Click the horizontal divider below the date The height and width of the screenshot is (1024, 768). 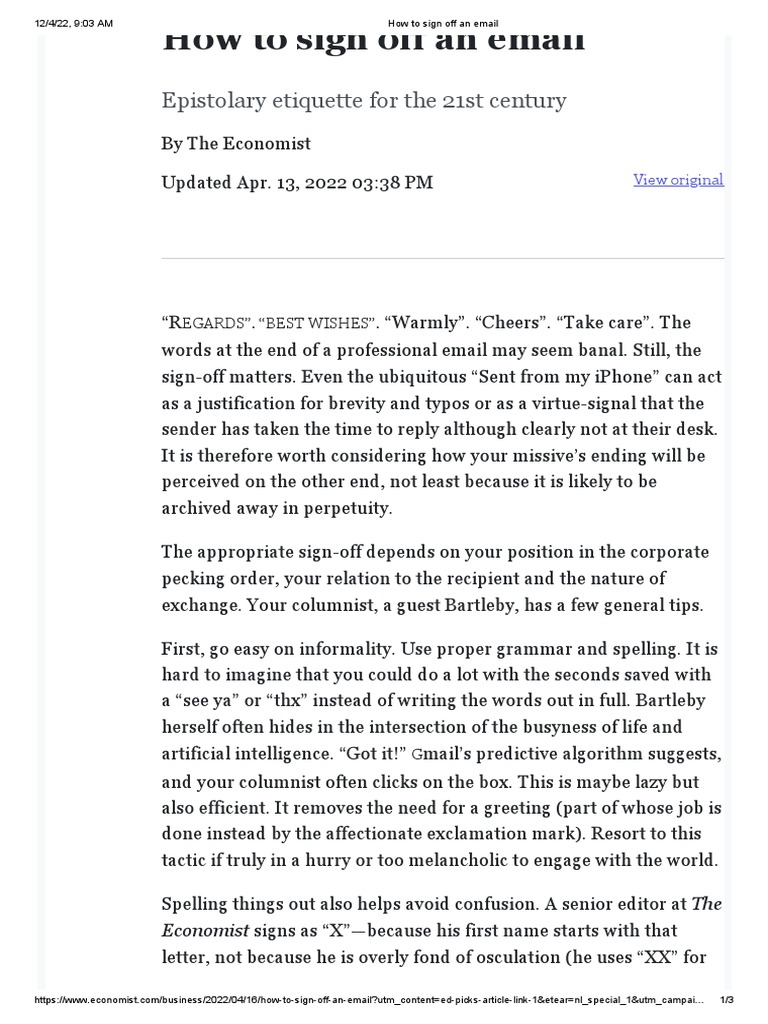tap(442, 257)
